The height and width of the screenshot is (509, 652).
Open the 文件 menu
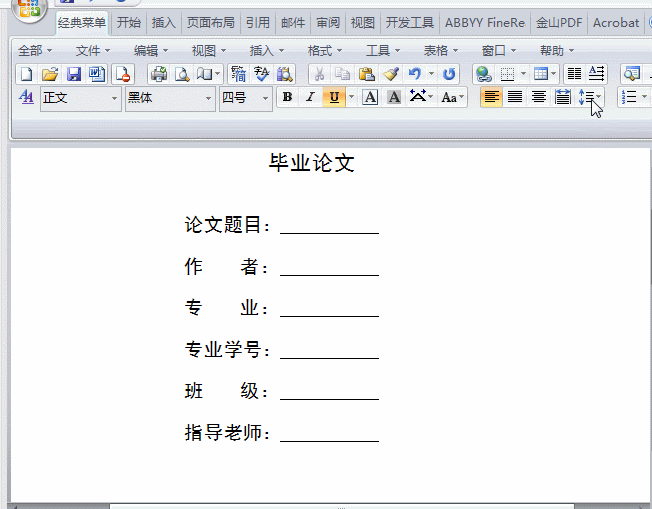pyautogui.click(x=92, y=51)
